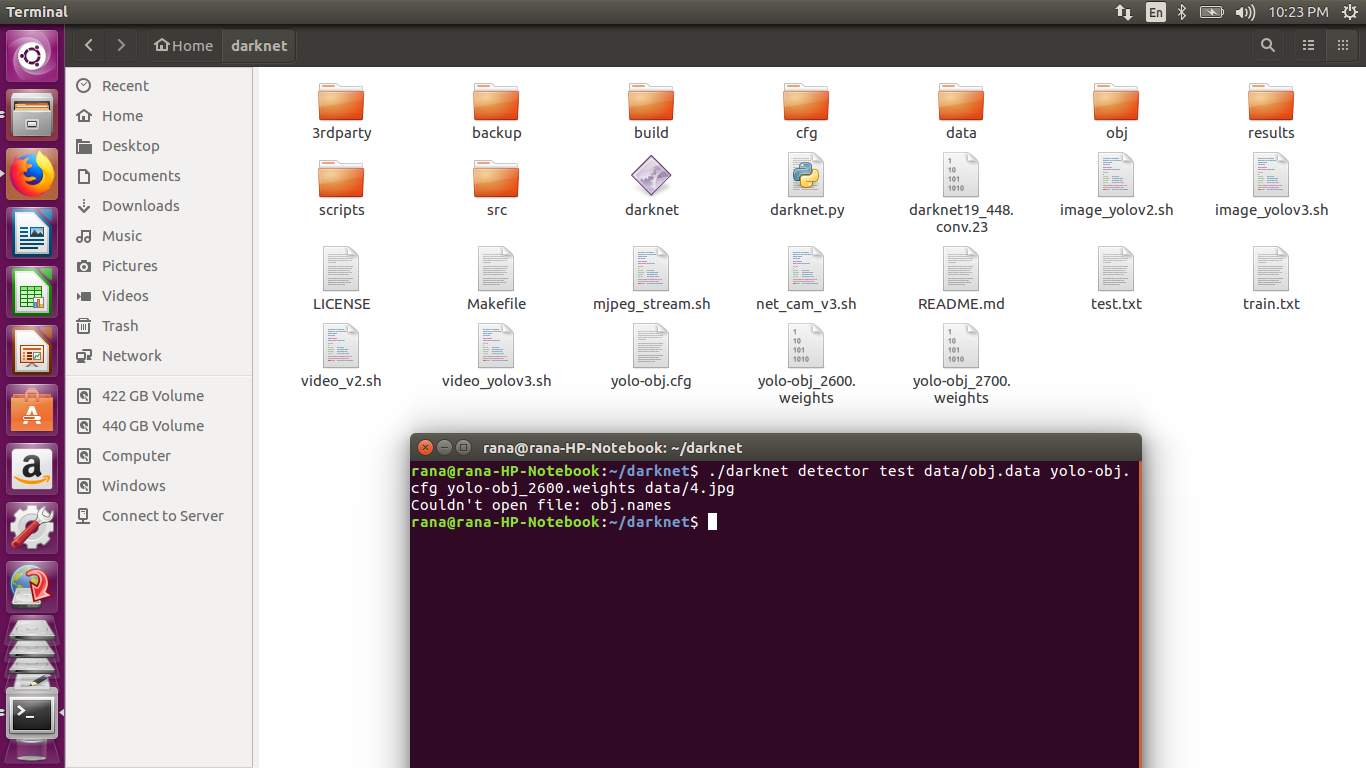Click the battery indicator
1366x768 pixels.
click(x=1209, y=12)
